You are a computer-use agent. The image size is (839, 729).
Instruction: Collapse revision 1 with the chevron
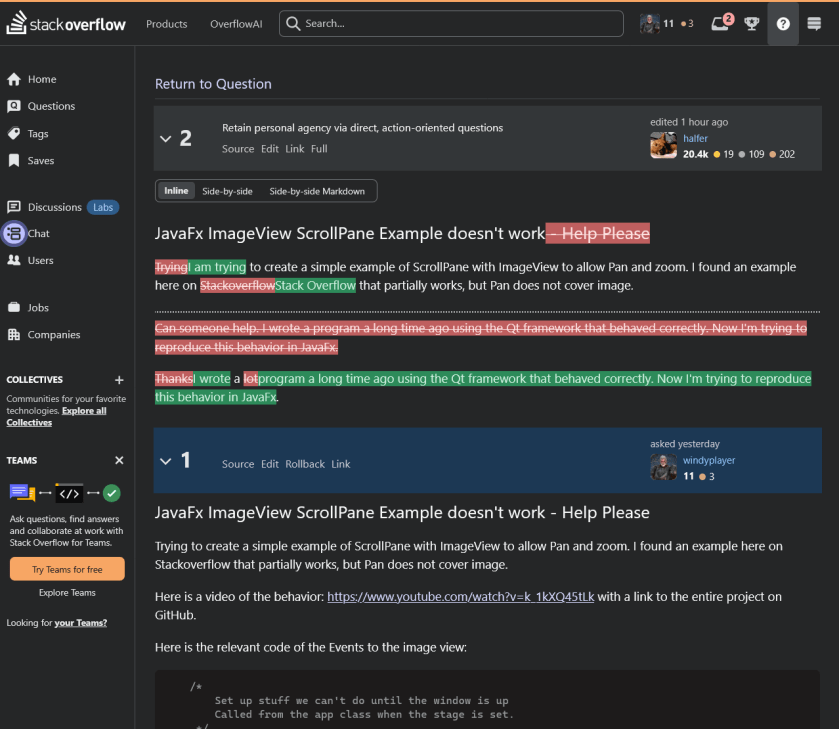[166, 461]
